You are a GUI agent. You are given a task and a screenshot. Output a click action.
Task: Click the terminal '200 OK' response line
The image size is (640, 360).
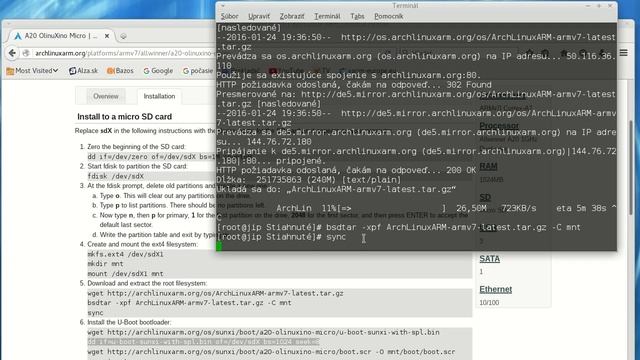click(x=346, y=170)
